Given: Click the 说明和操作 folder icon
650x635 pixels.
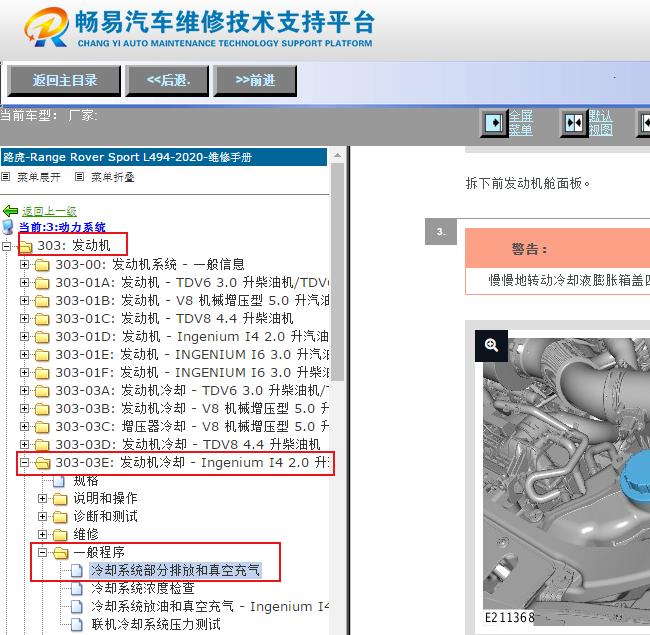Looking at the screenshot, I should tap(60, 499).
